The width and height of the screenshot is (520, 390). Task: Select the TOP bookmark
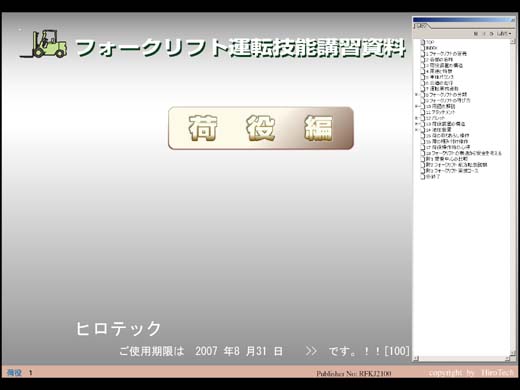(x=430, y=42)
